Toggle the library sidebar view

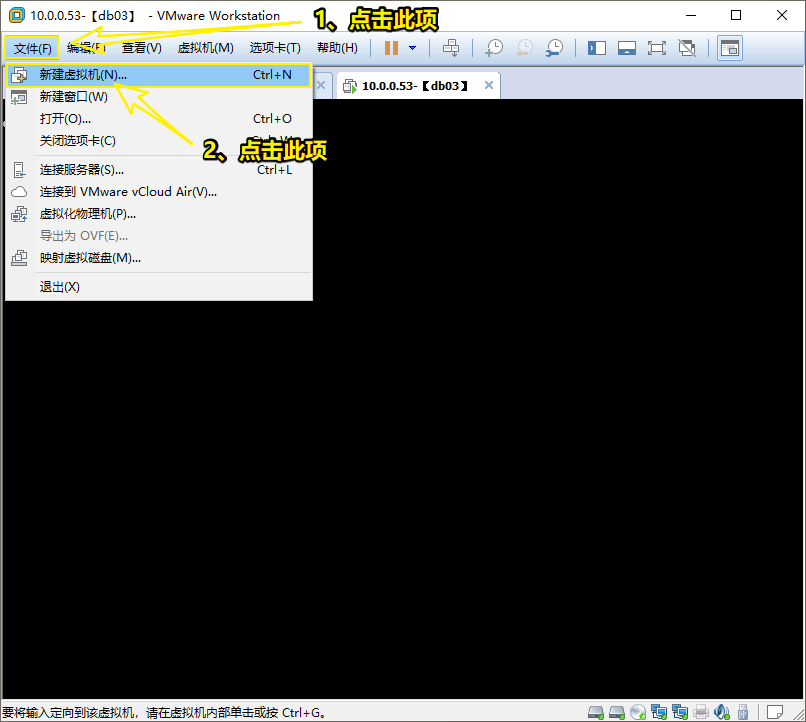[597, 48]
